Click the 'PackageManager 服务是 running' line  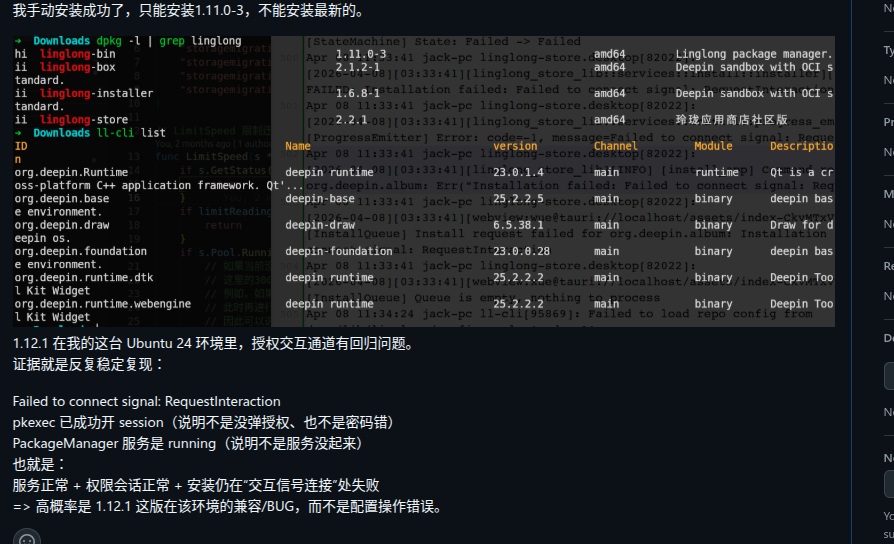click(189, 444)
